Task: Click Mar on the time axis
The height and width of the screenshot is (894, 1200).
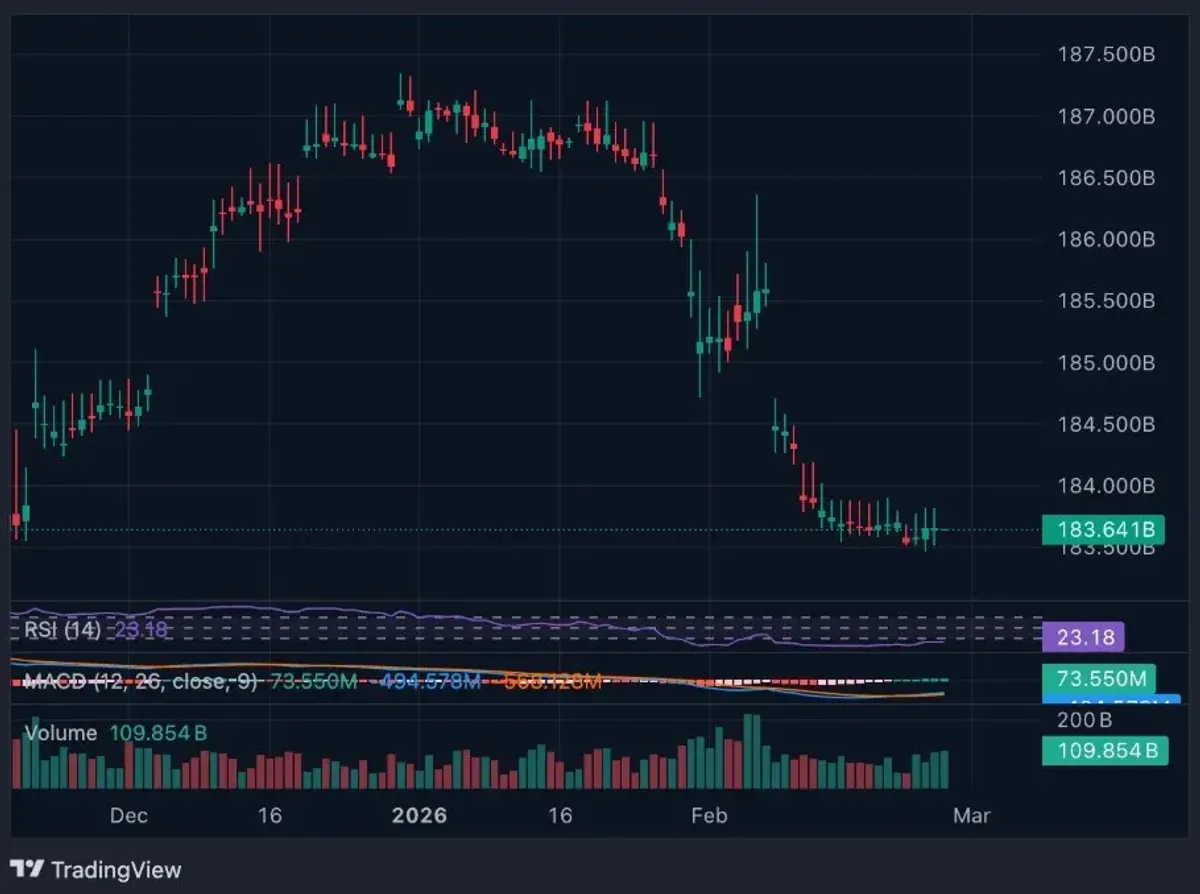Action: click(971, 816)
